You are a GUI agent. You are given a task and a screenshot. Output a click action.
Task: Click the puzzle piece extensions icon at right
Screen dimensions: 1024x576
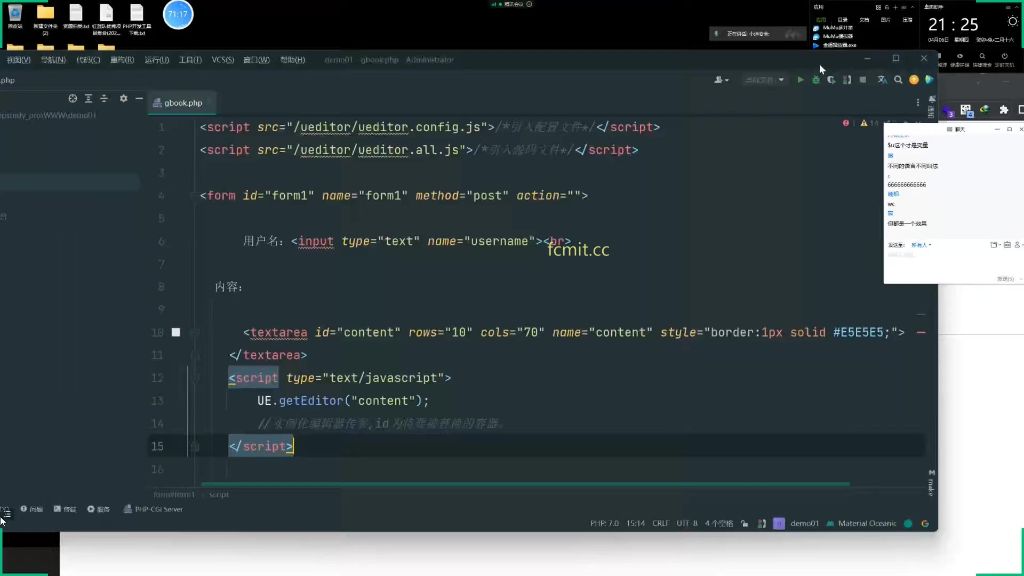click(1004, 110)
